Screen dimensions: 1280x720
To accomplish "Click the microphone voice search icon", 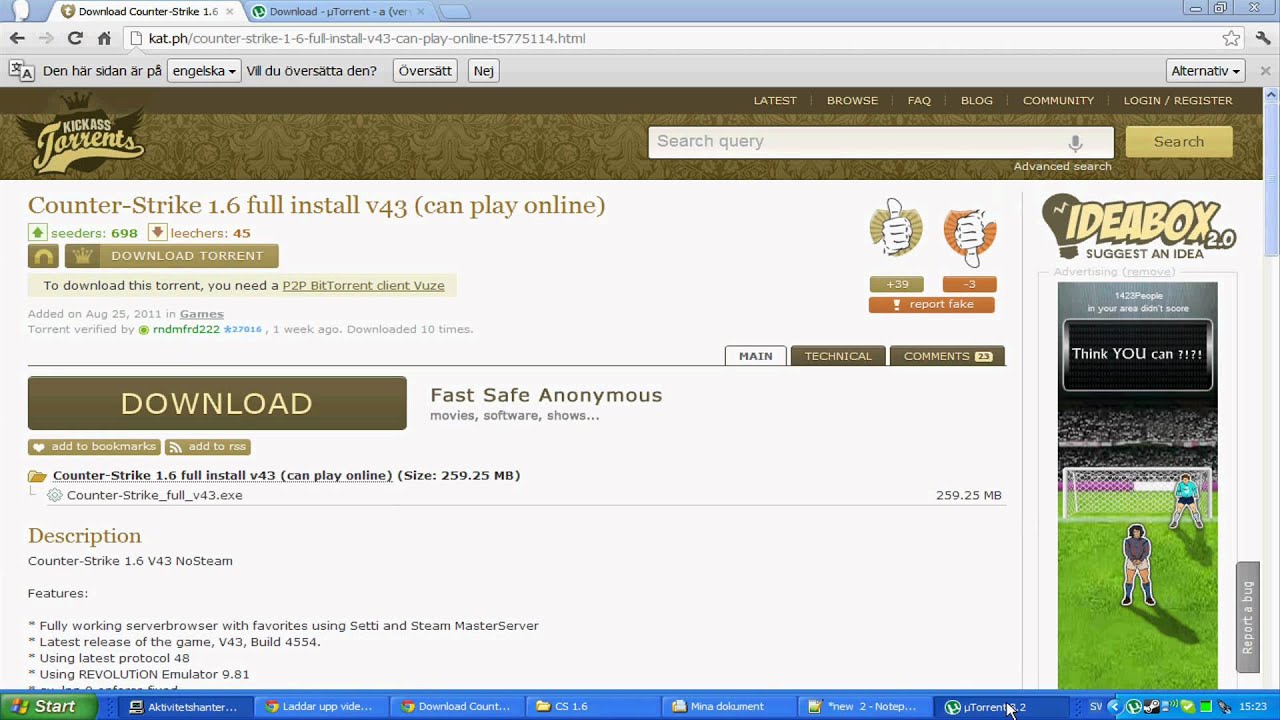I will click(1076, 142).
